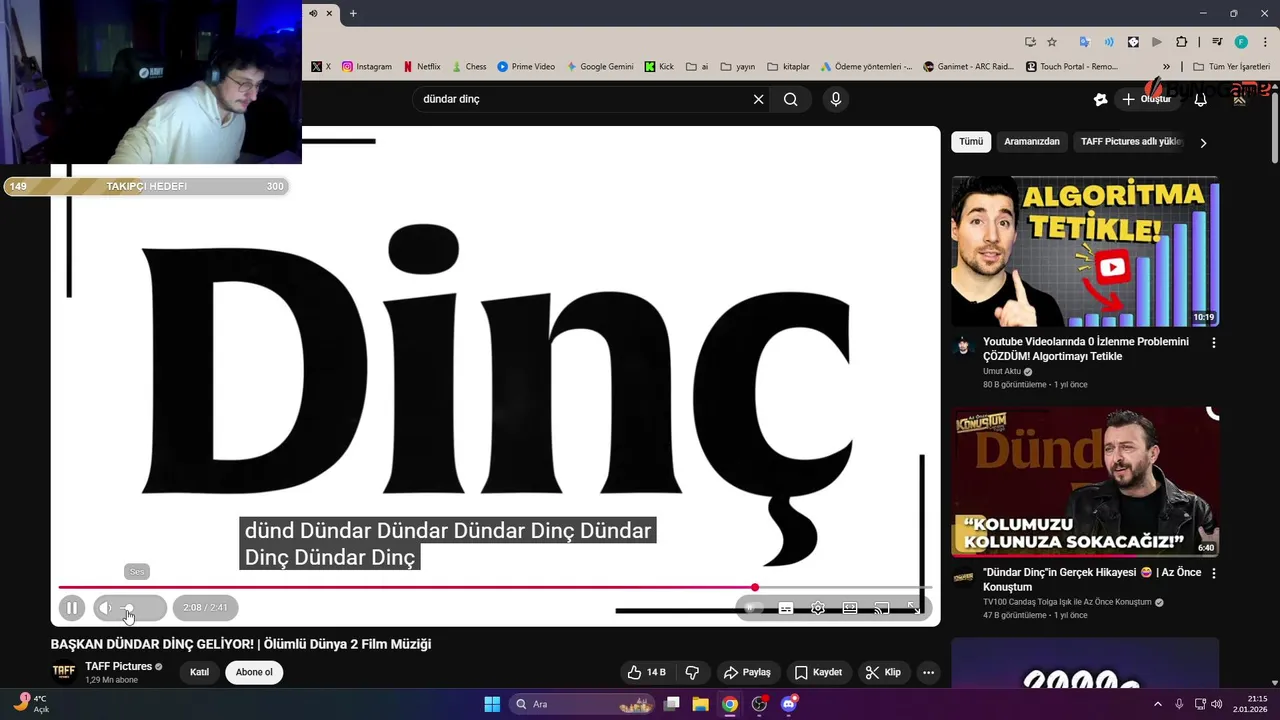The image size is (1280, 720).
Task: Install app icon in address bar
Action: (x=1030, y=42)
